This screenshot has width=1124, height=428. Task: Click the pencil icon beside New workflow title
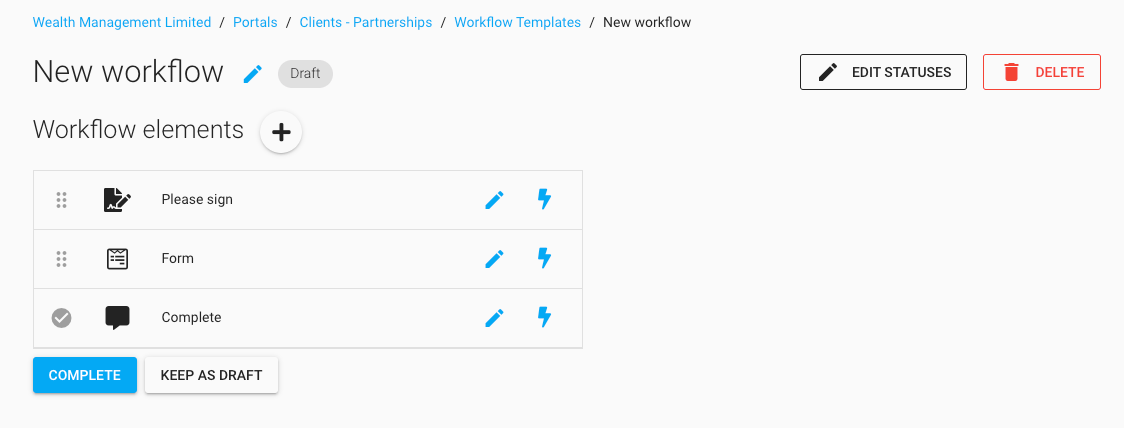click(x=253, y=74)
